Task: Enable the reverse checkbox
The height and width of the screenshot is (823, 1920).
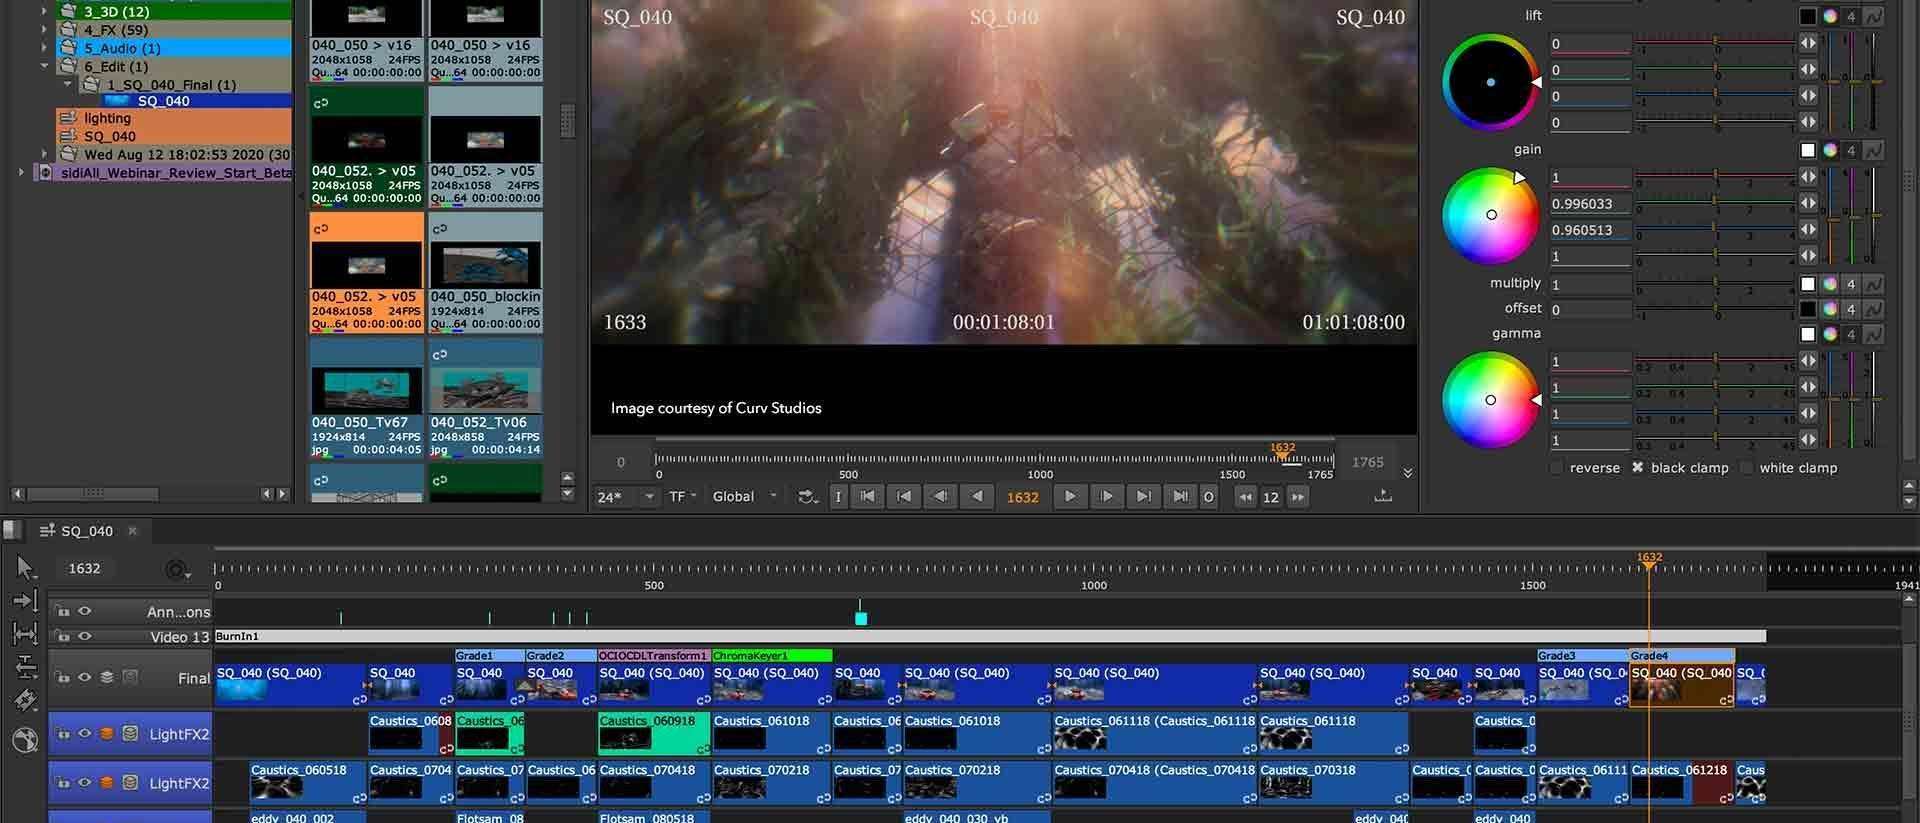Action: coord(1556,468)
